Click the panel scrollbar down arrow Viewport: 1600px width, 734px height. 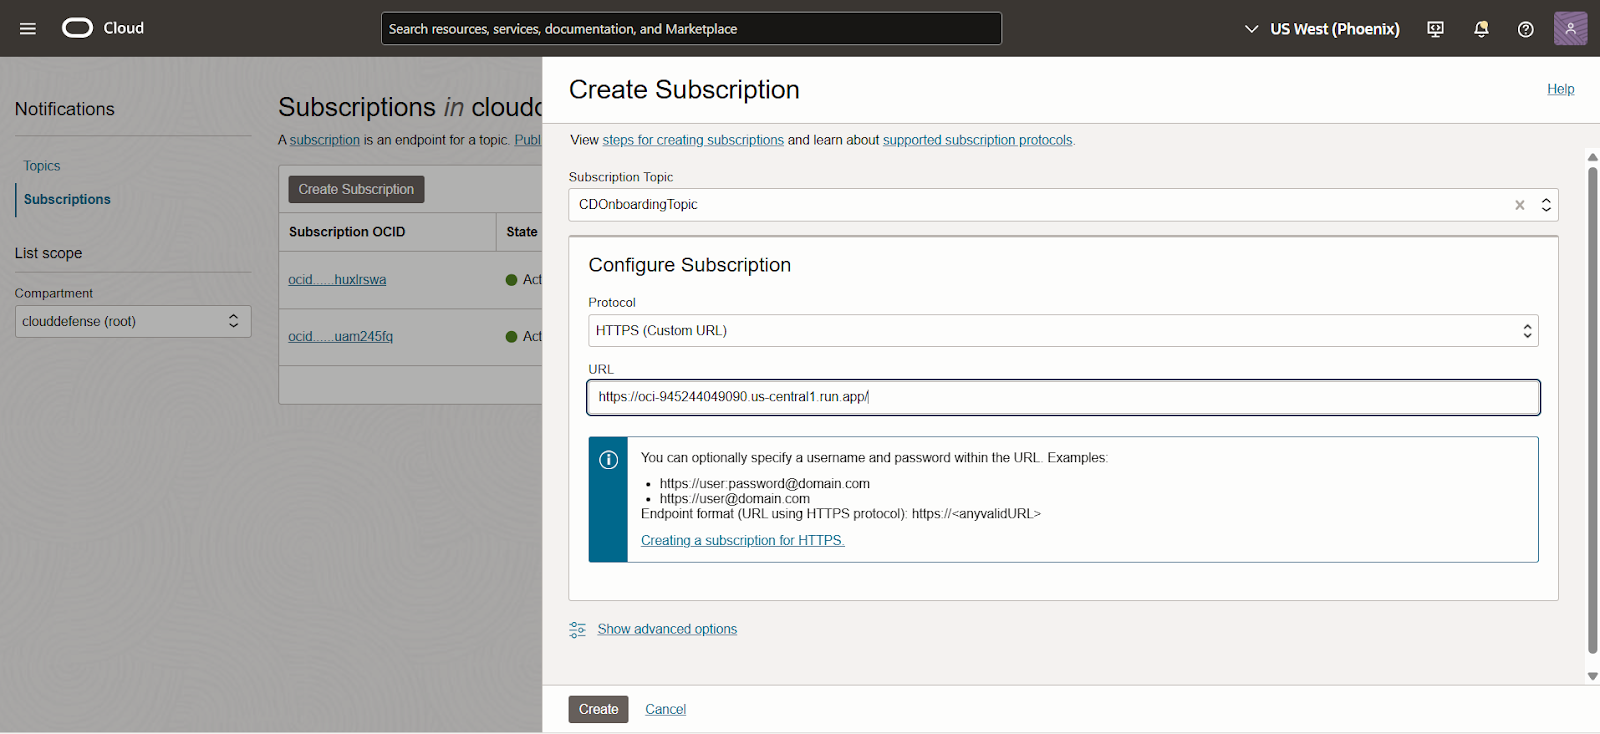[x=1592, y=676]
